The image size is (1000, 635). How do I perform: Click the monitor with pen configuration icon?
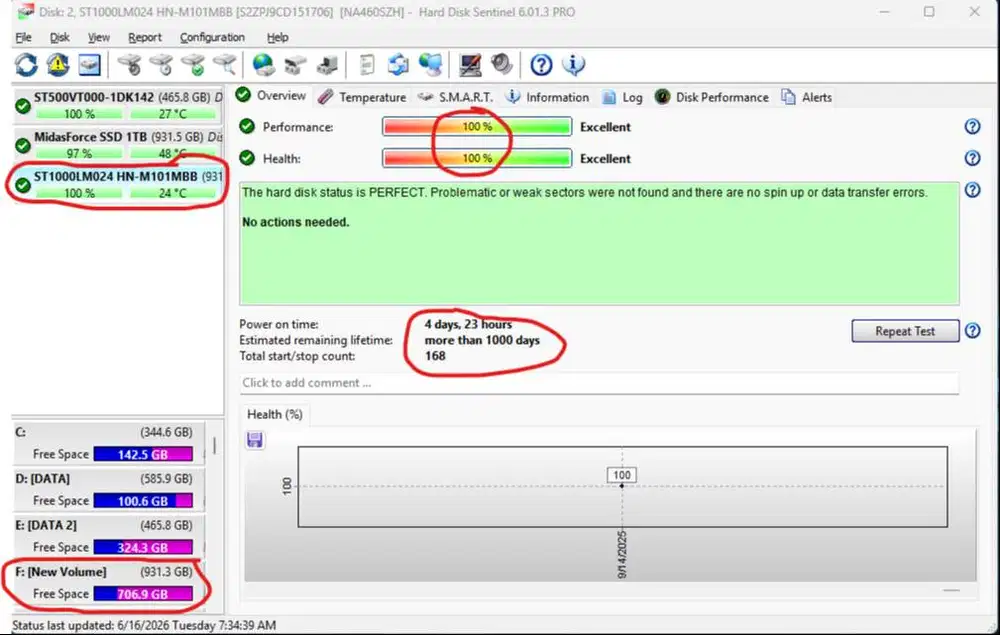pos(470,65)
